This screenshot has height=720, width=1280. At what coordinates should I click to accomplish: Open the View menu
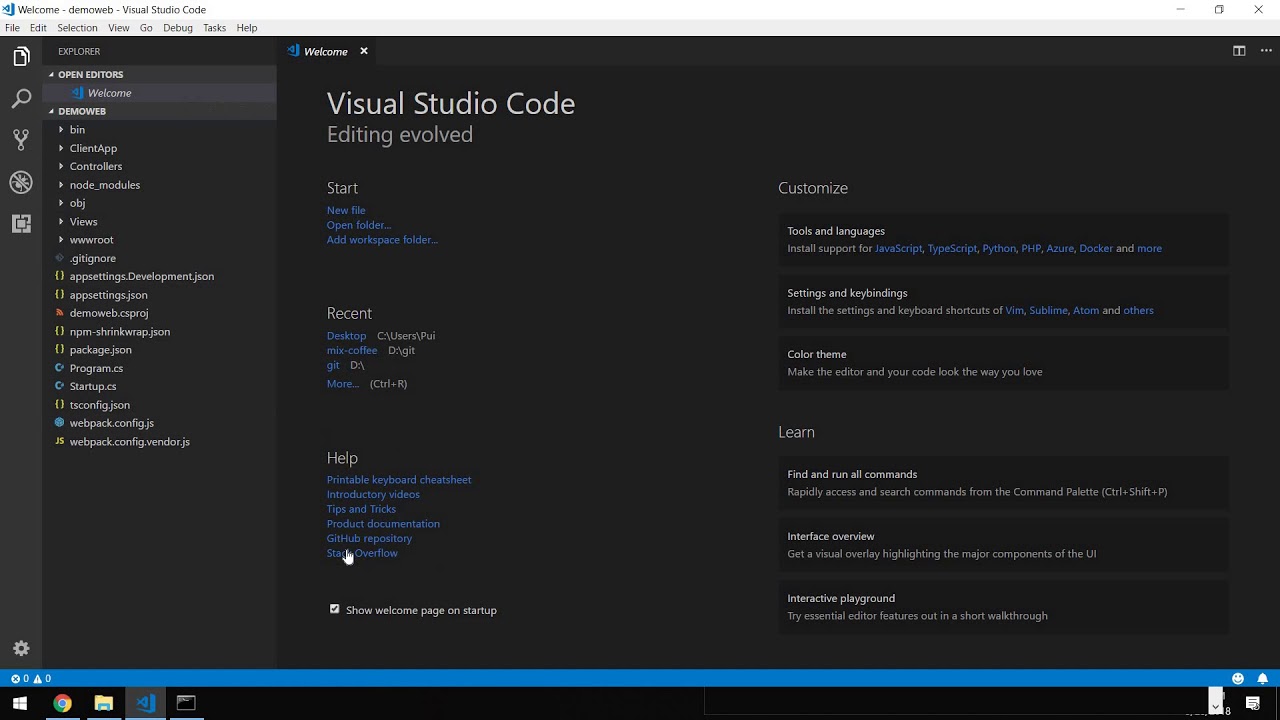(119, 28)
